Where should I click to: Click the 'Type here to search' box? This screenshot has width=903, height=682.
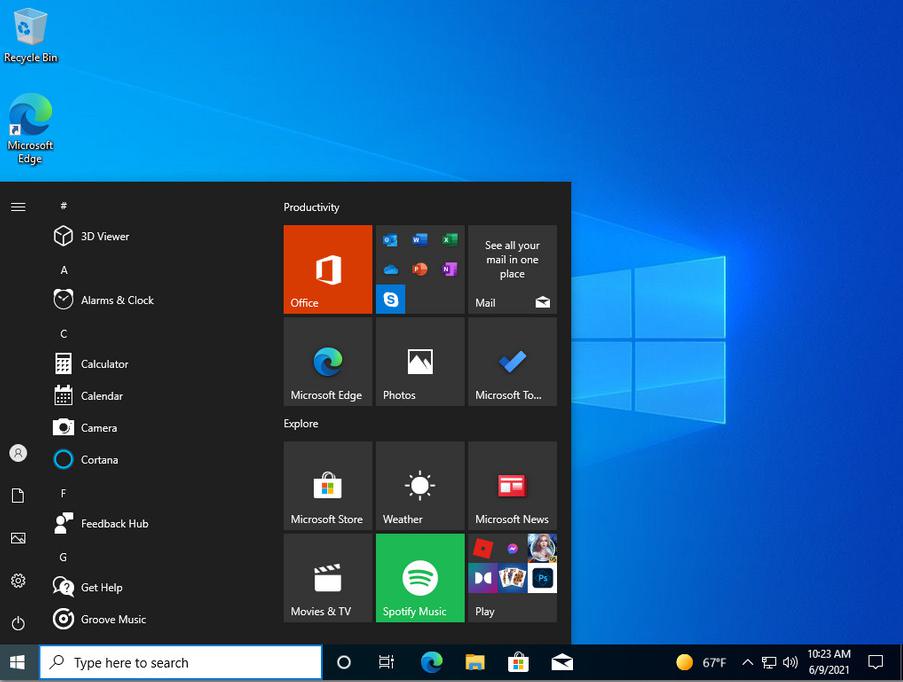180,661
